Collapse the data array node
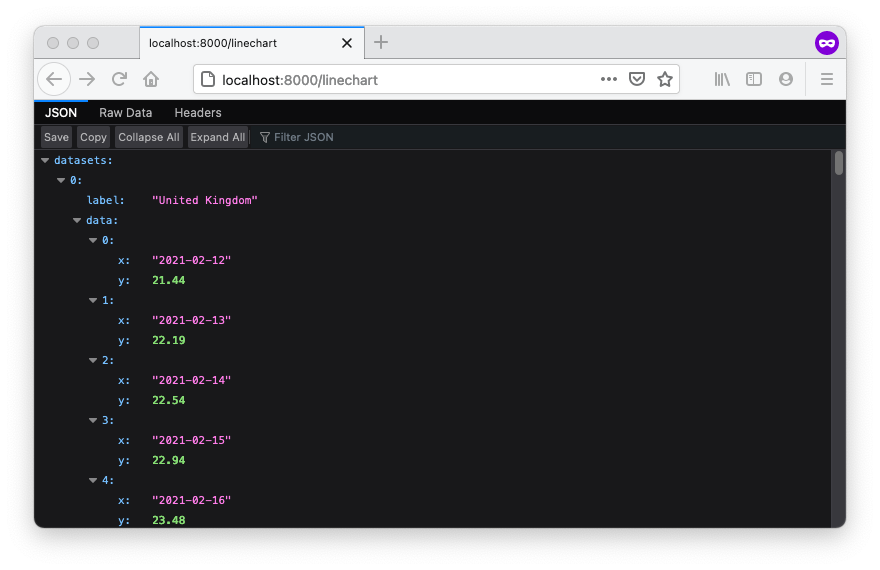 [77, 220]
